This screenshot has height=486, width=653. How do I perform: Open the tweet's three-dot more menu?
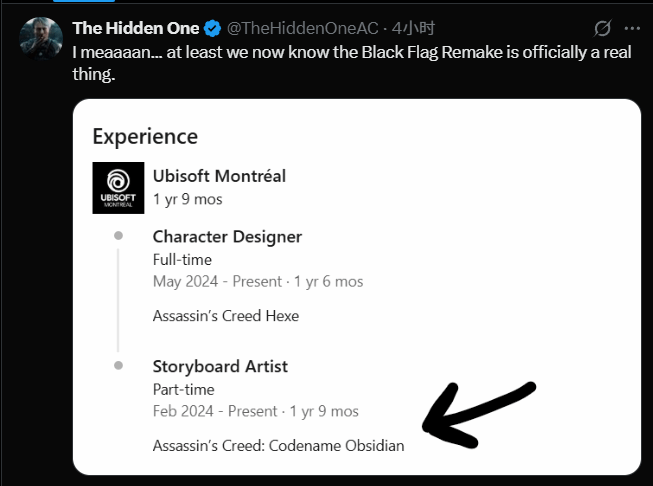tap(634, 29)
